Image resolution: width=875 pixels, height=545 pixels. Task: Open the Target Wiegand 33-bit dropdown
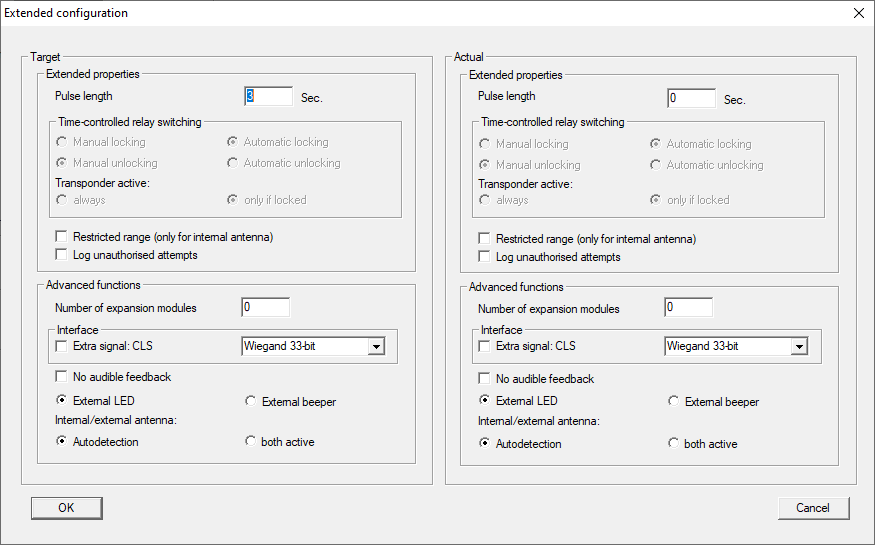(376, 347)
